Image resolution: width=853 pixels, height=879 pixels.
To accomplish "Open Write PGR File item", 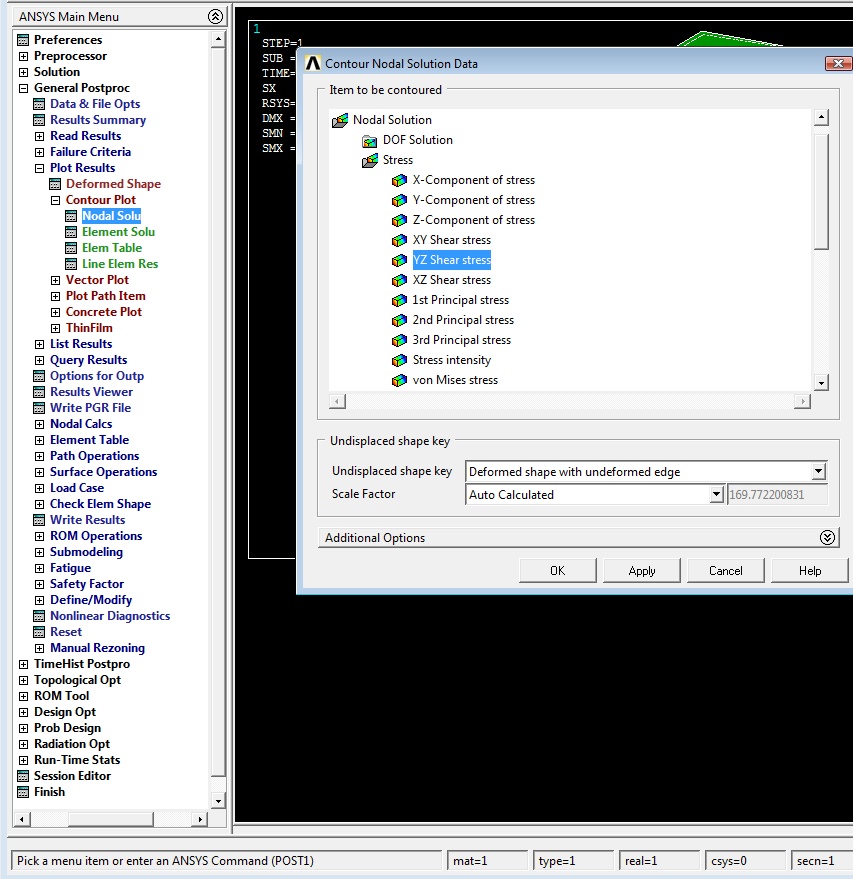I will [x=90, y=408].
